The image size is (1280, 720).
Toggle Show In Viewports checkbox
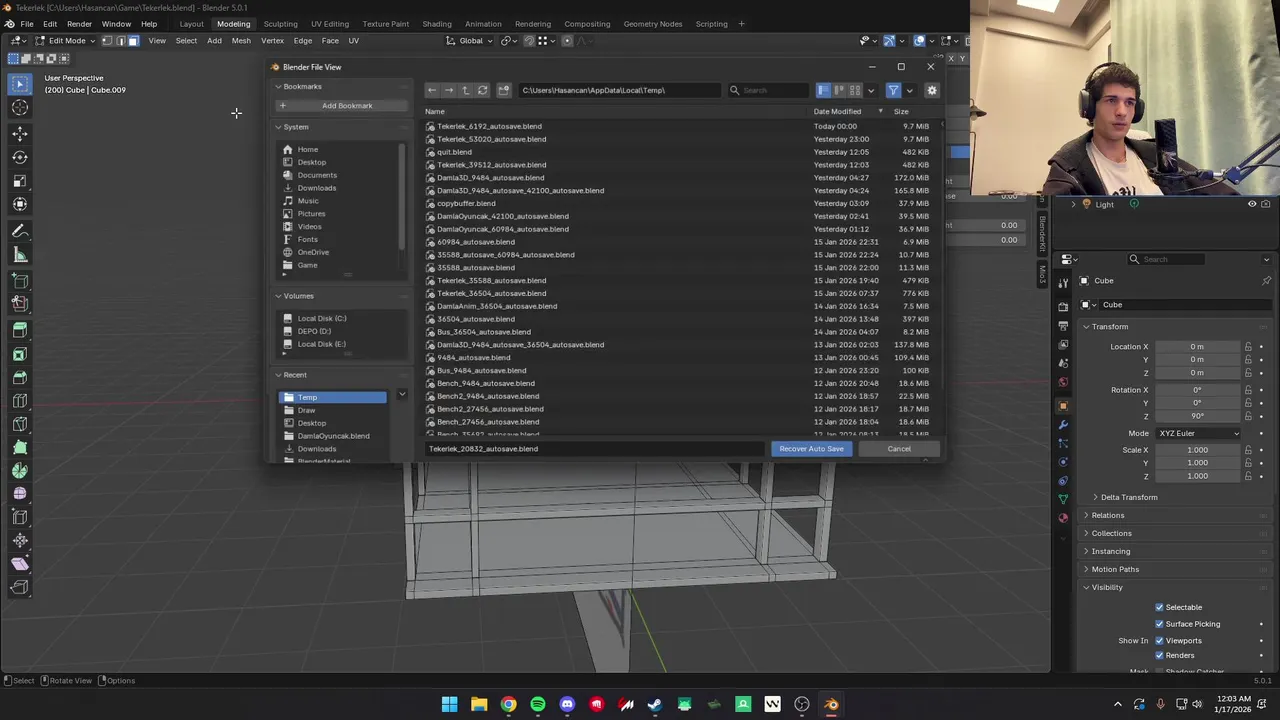tap(1160, 640)
